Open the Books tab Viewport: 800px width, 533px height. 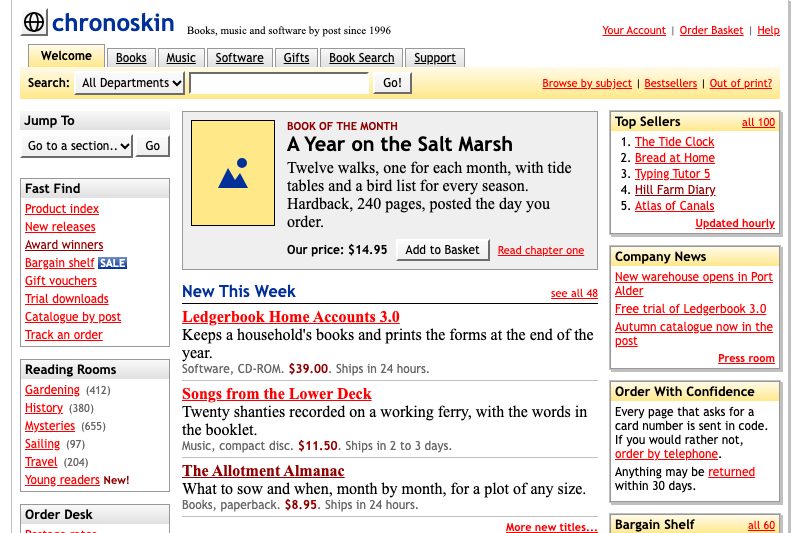coord(131,58)
